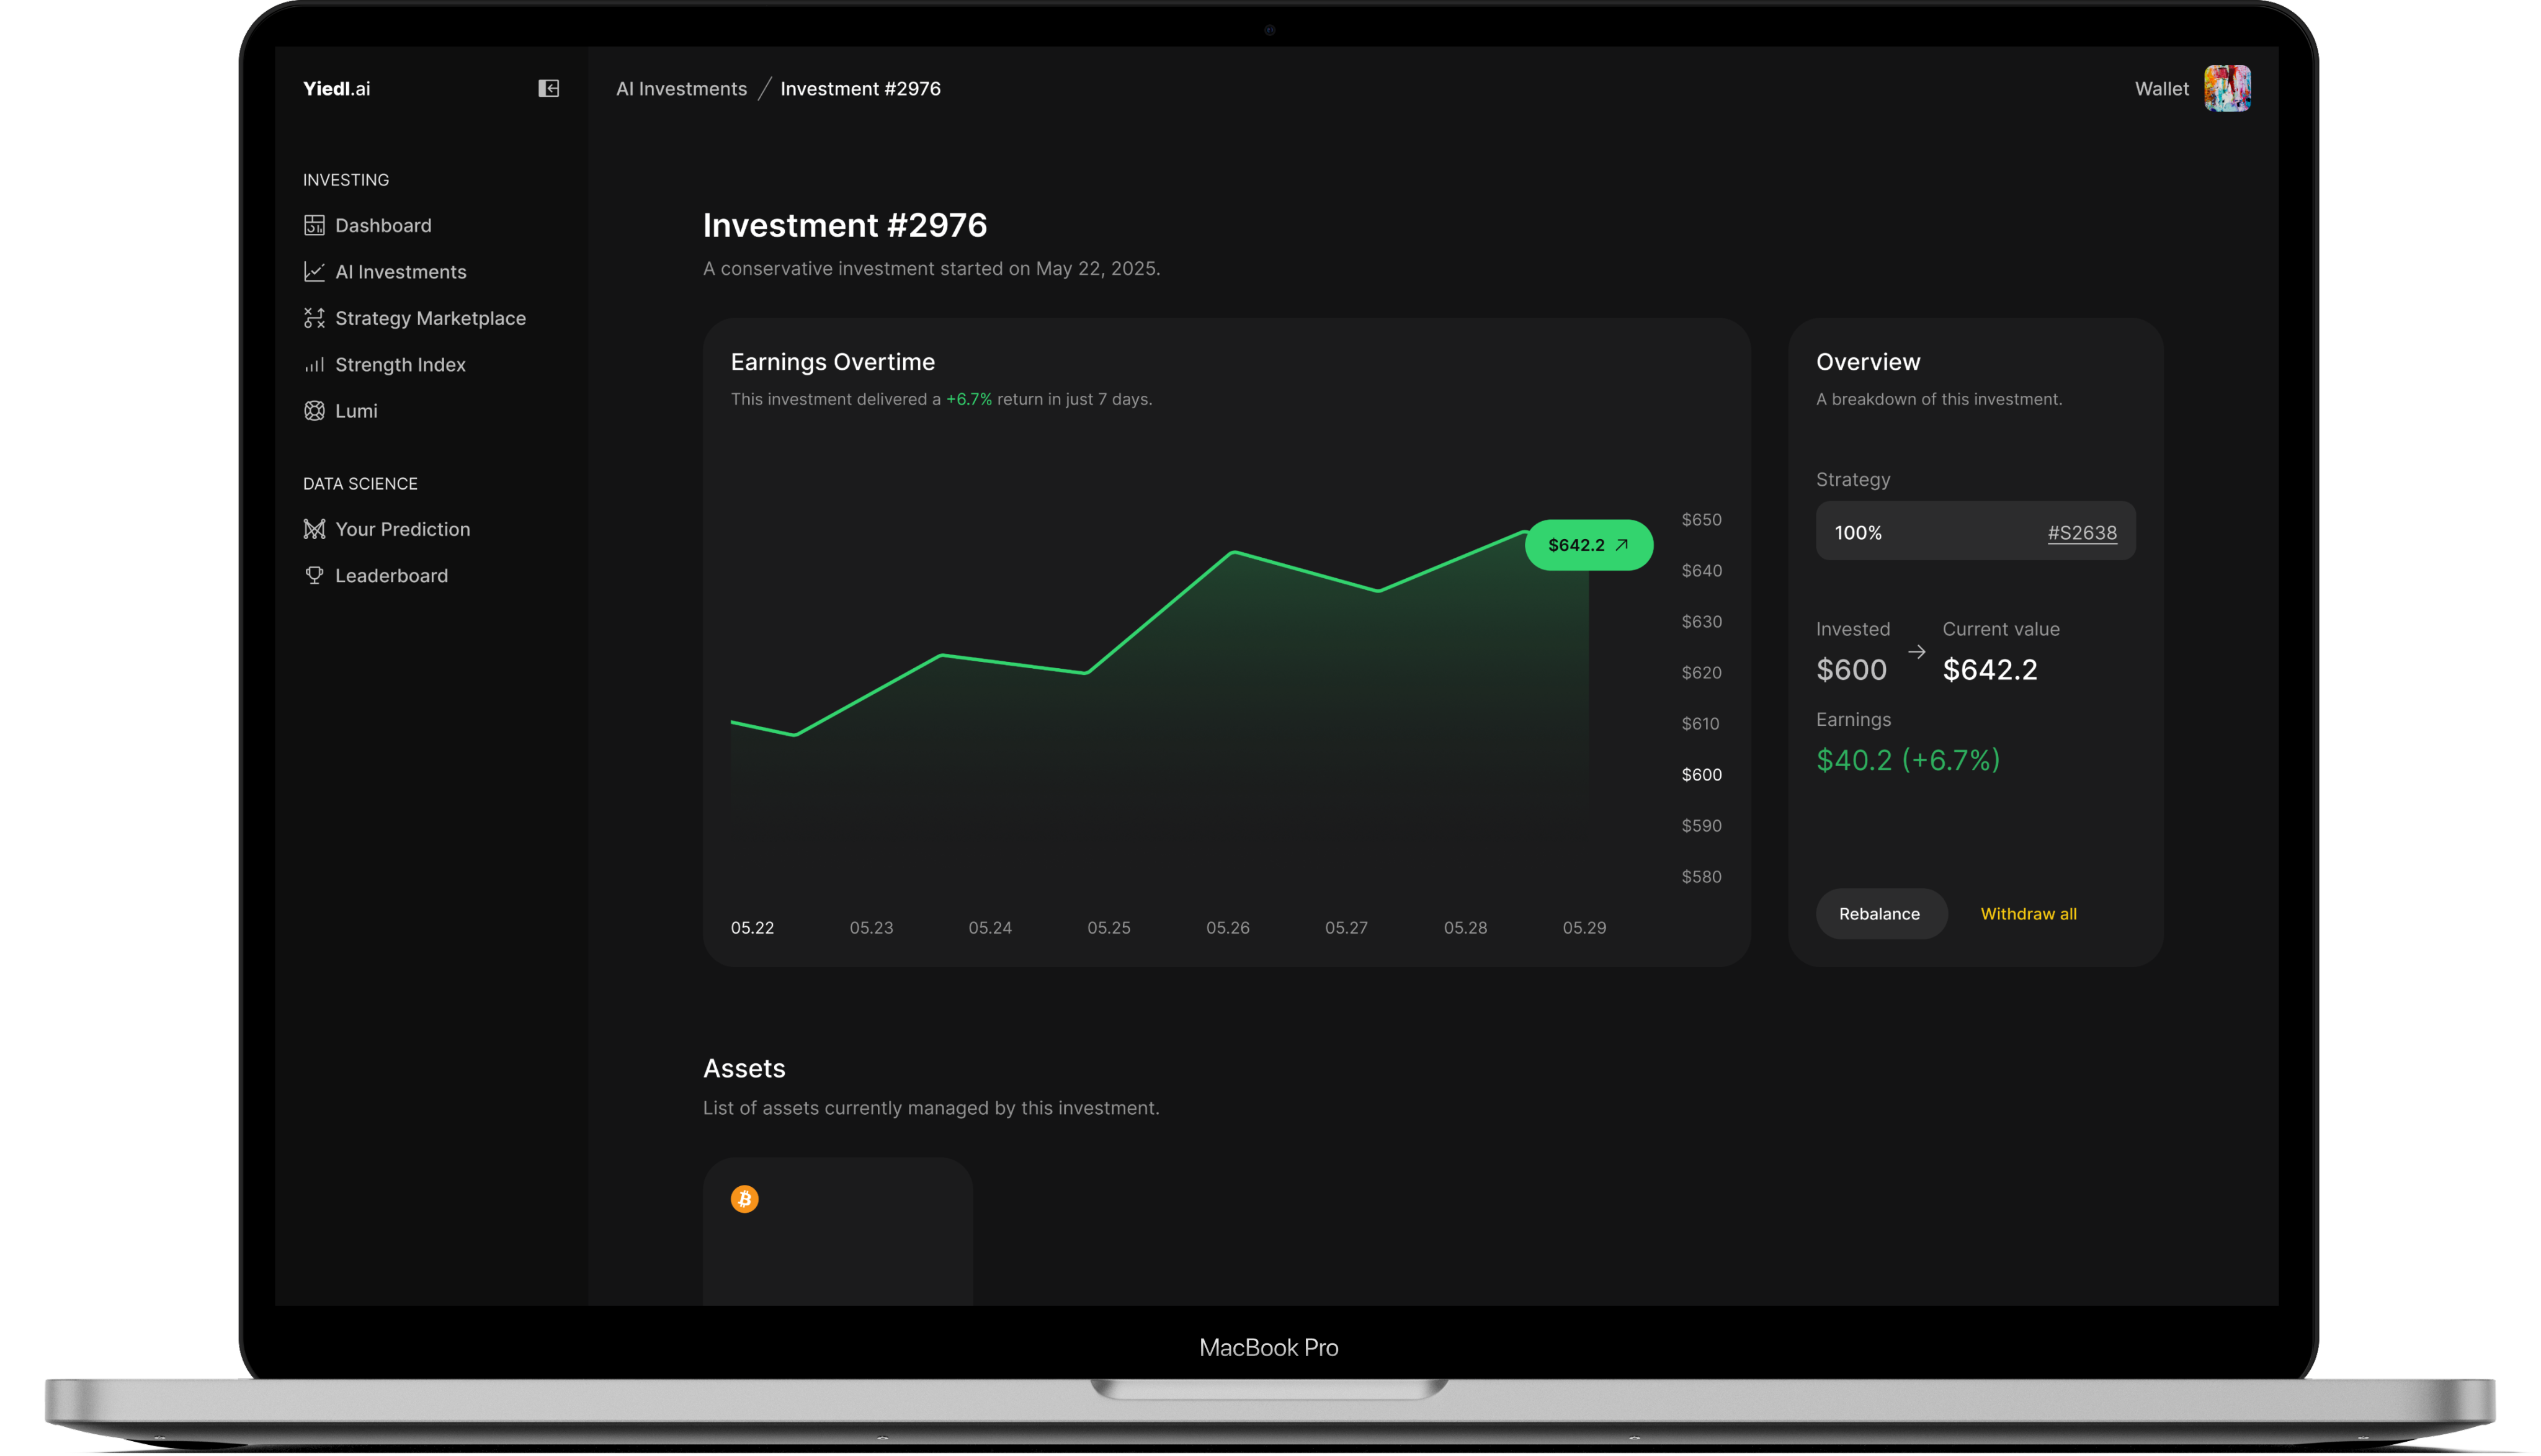Click the Bitcoin asset icon
Screen dimensions: 2541x1456
pos(744,1199)
